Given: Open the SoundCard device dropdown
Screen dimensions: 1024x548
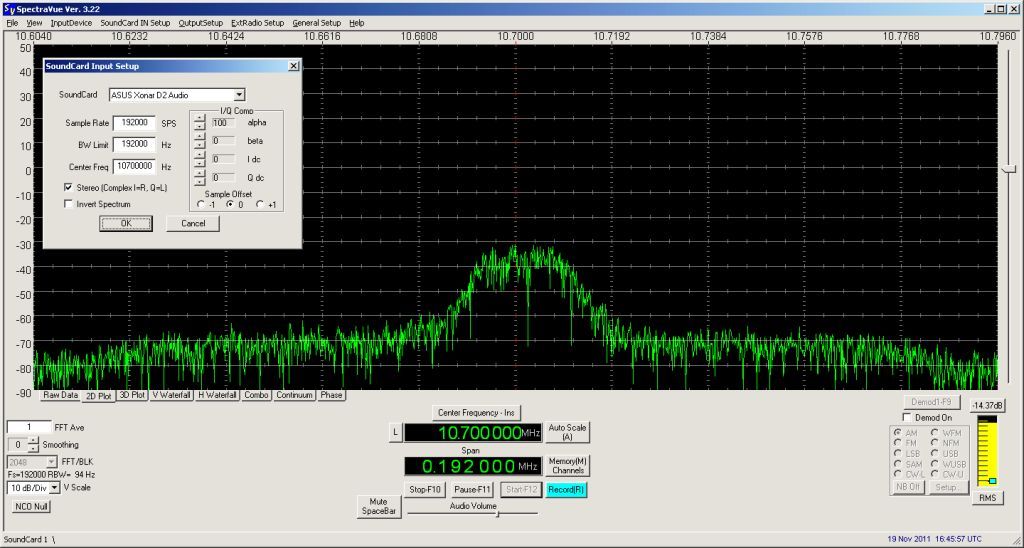Looking at the screenshot, I should point(239,95).
